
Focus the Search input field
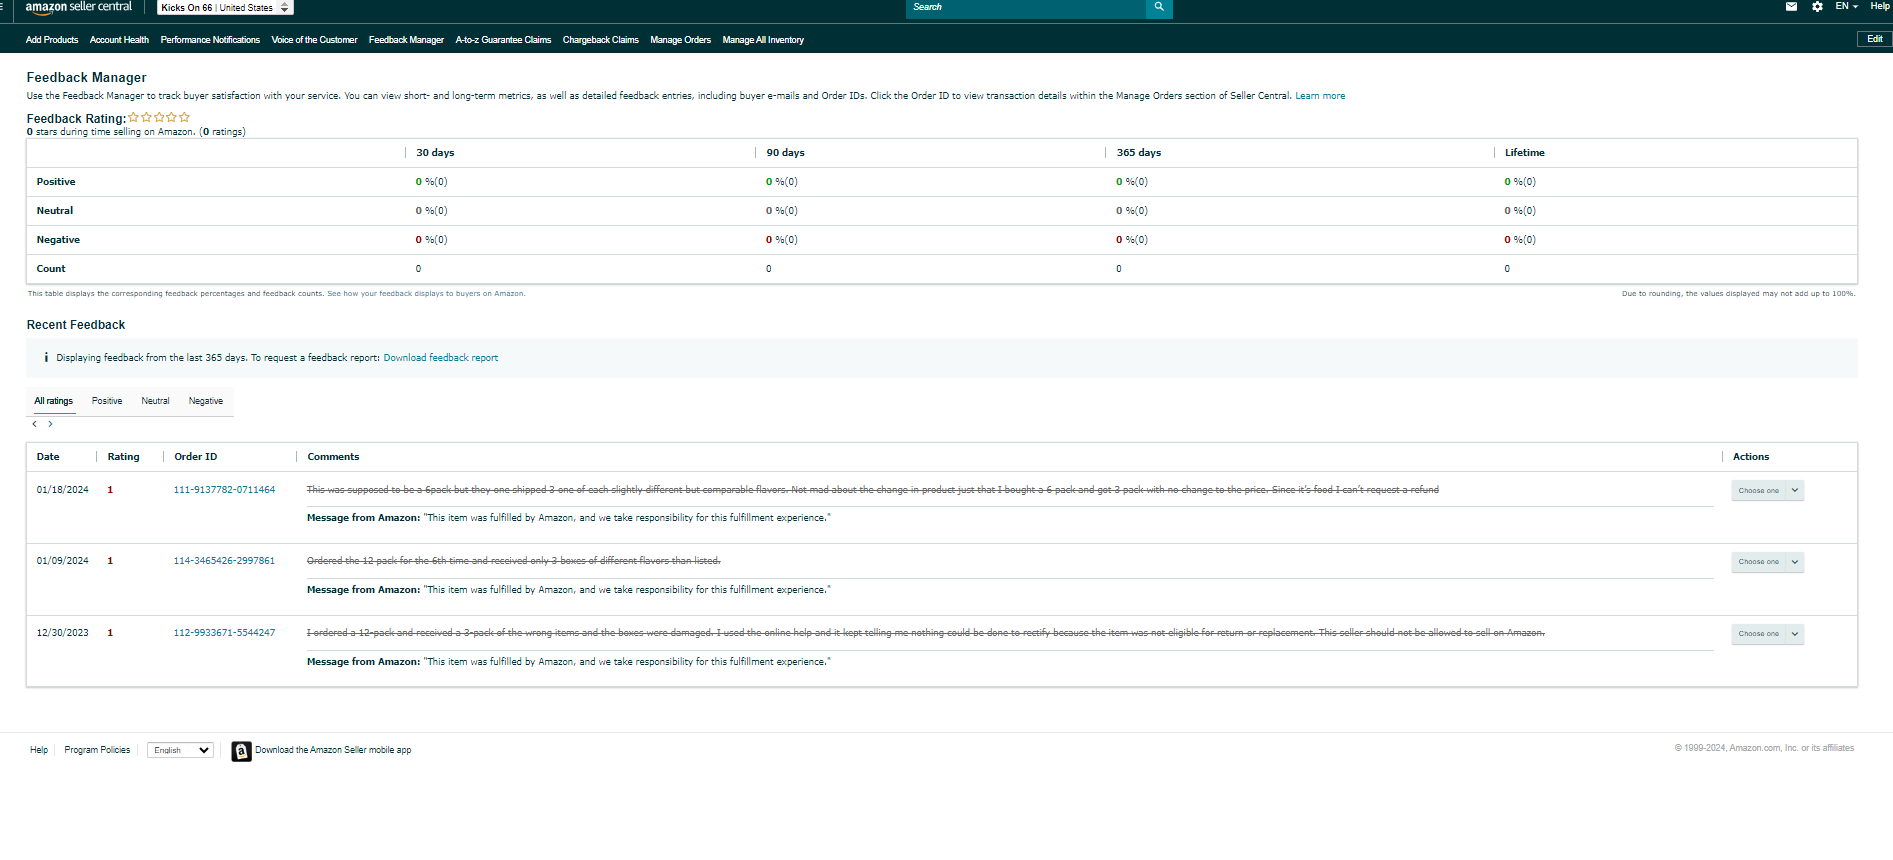click(x=1025, y=8)
